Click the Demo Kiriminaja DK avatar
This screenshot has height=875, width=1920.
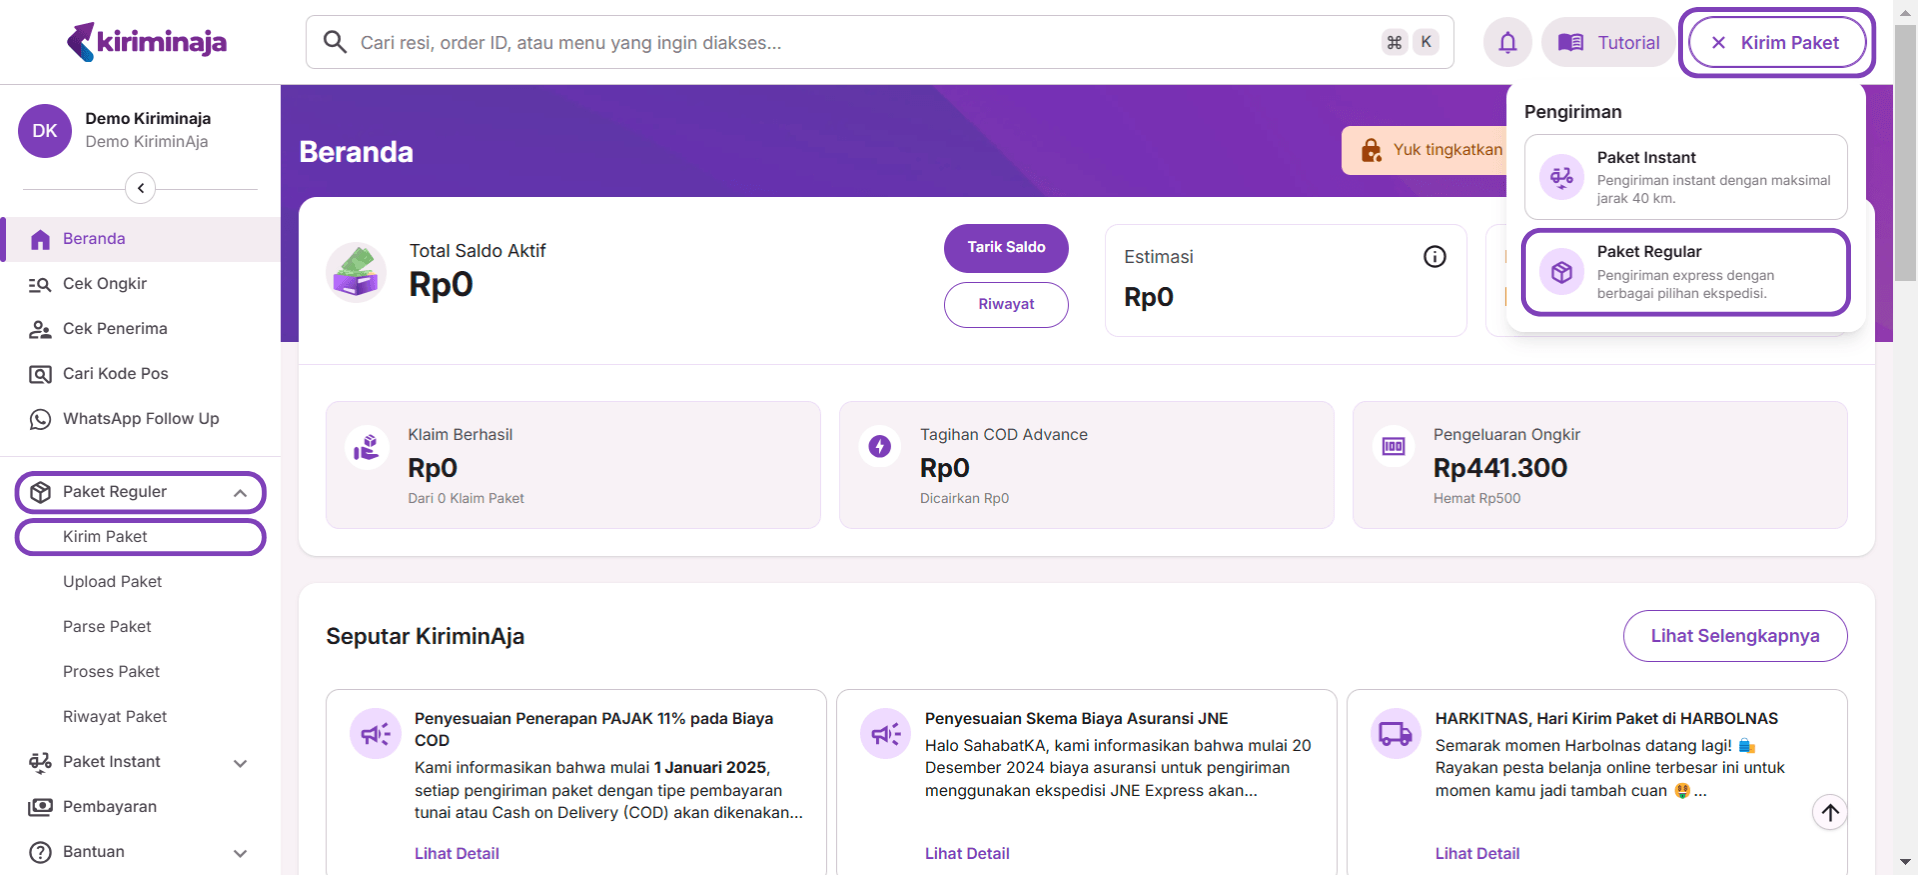[45, 131]
